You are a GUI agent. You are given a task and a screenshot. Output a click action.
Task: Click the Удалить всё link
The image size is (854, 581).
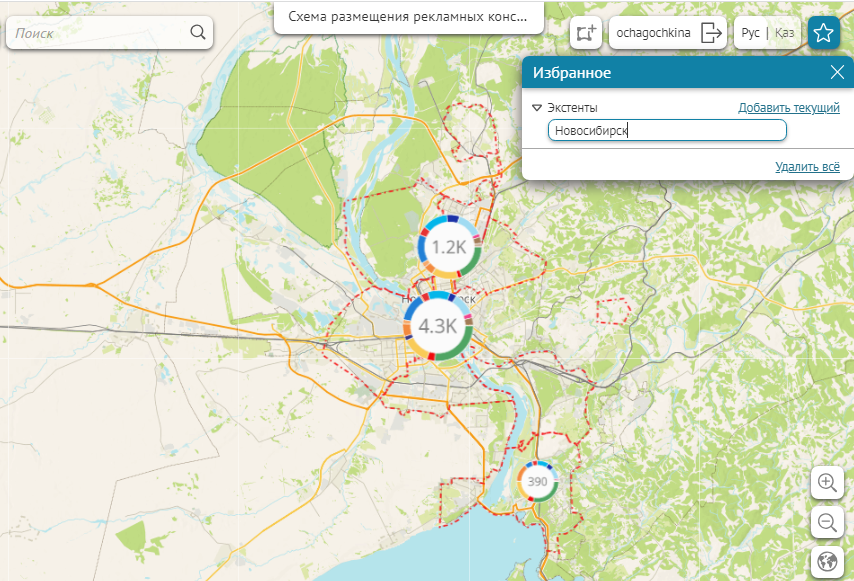[807, 167]
